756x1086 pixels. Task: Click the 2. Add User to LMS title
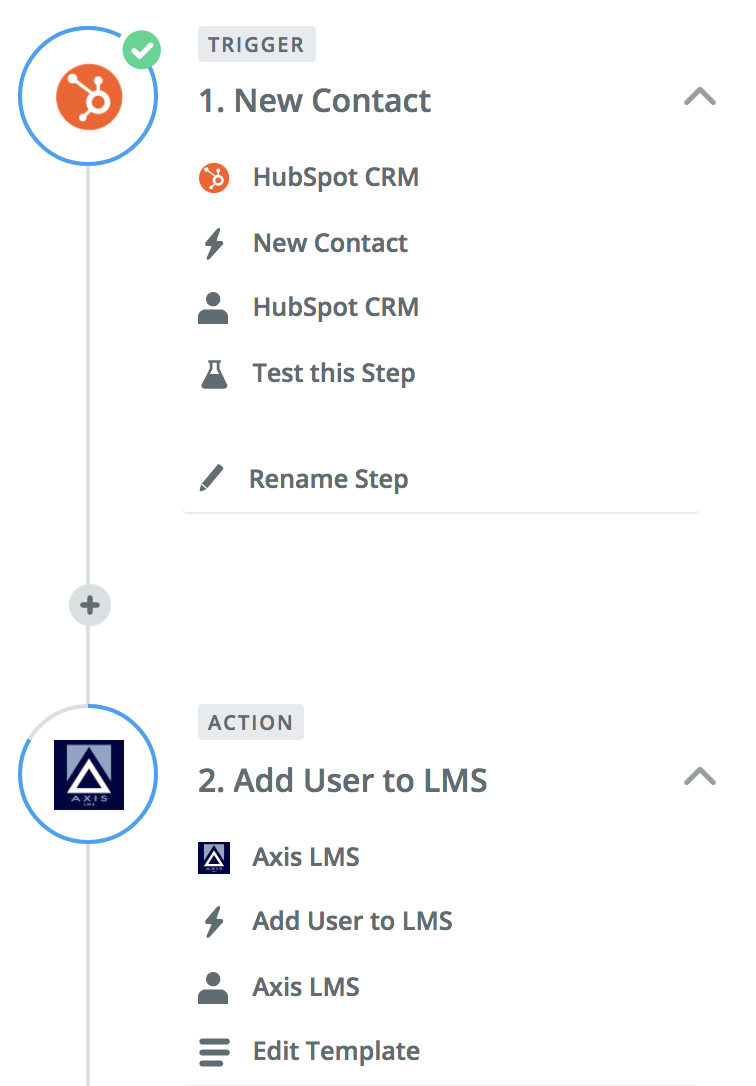click(343, 781)
